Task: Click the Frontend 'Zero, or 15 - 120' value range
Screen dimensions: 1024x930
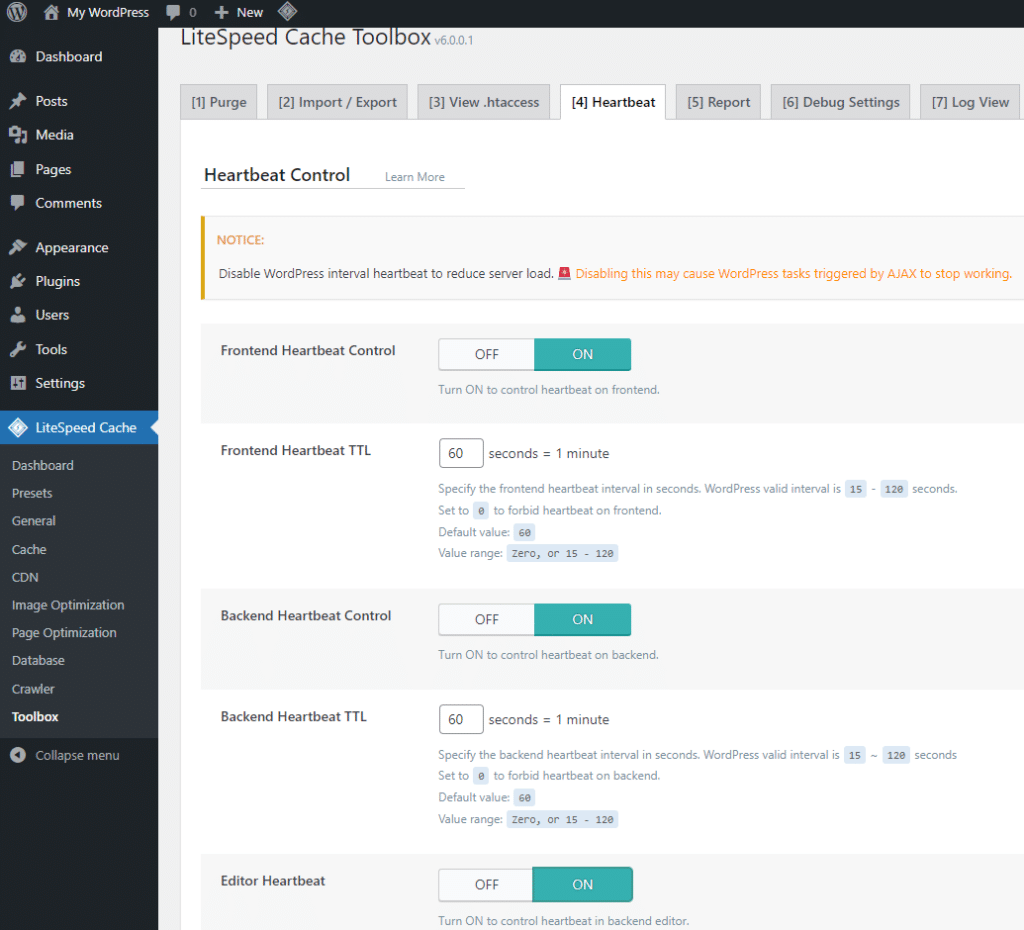Action: pos(562,553)
